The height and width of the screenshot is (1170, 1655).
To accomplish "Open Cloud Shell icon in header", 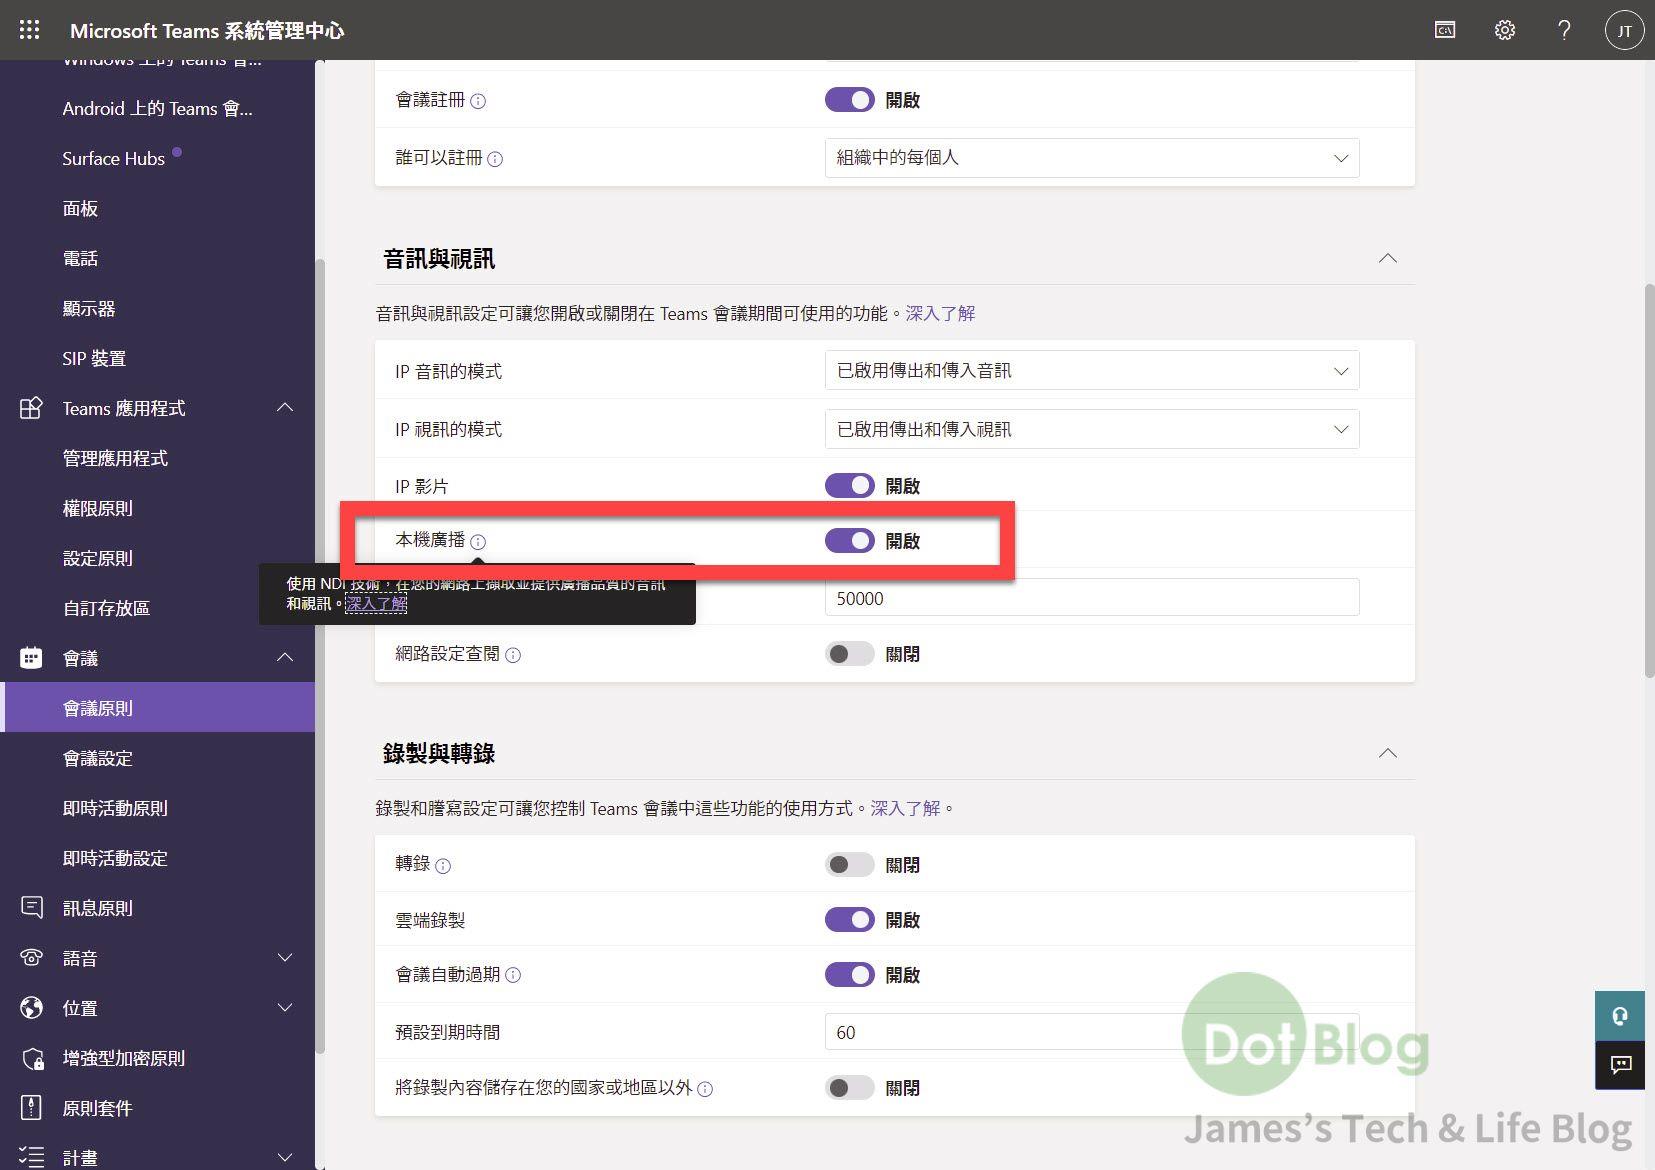I will [x=1445, y=30].
